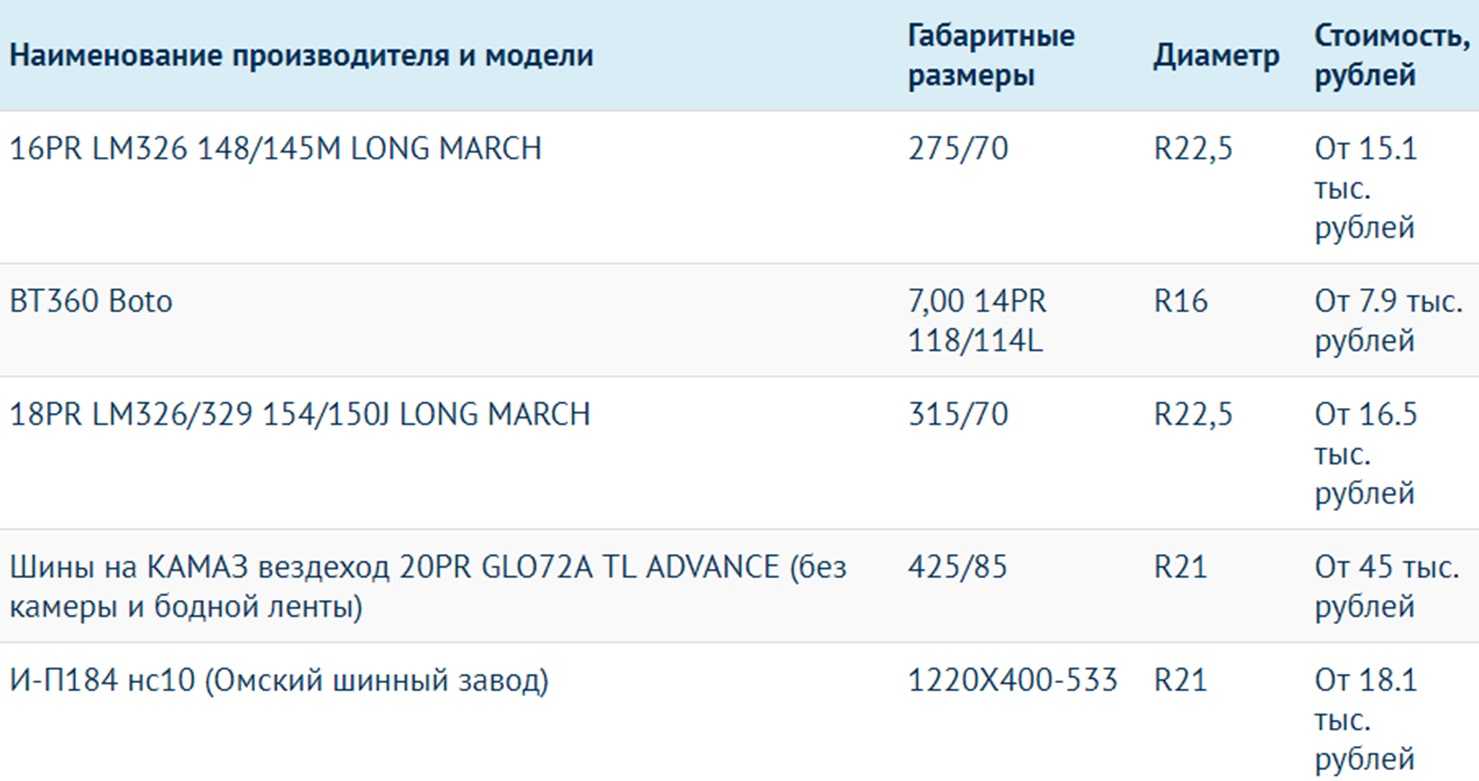
Task: Click the 'Диаметр' column header
Action: [x=1216, y=56]
